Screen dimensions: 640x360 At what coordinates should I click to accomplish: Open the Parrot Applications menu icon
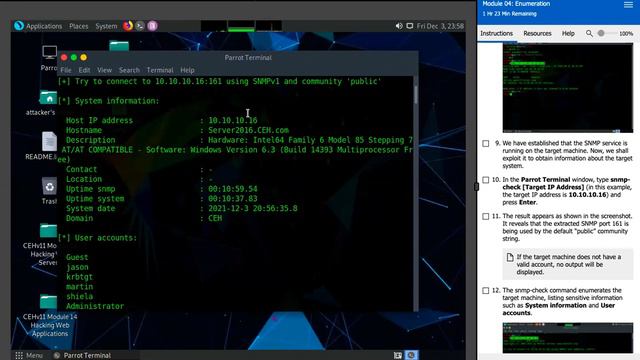pyautogui.click(x=19, y=26)
